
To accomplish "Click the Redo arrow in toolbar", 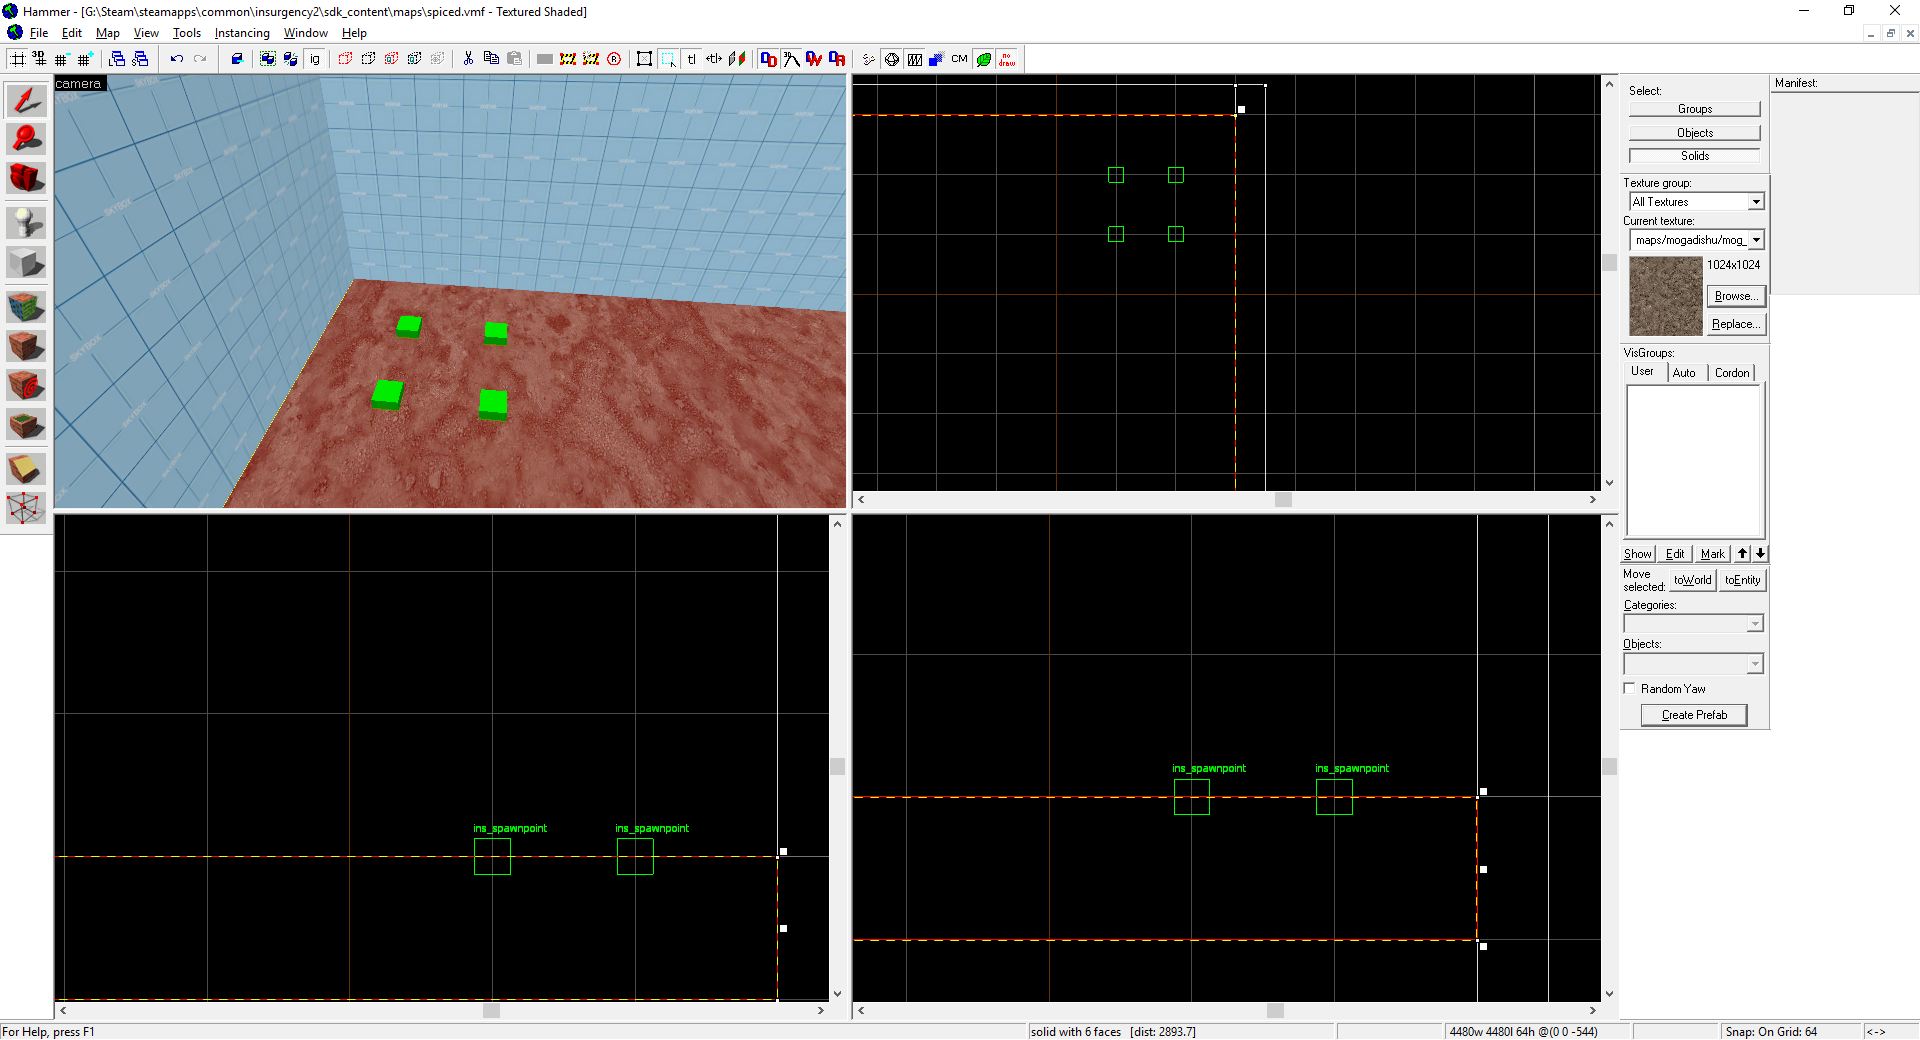I will pyautogui.click(x=200, y=59).
